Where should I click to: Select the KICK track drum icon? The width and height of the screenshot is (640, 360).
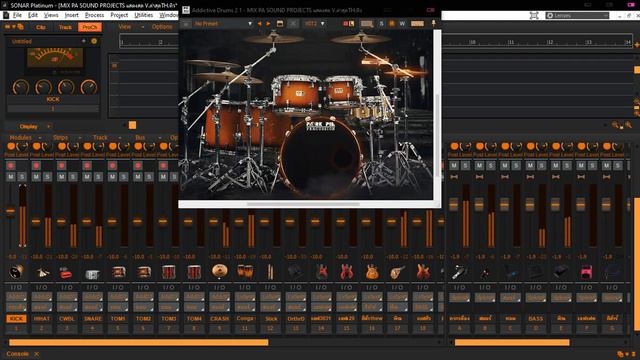[x=16, y=271]
